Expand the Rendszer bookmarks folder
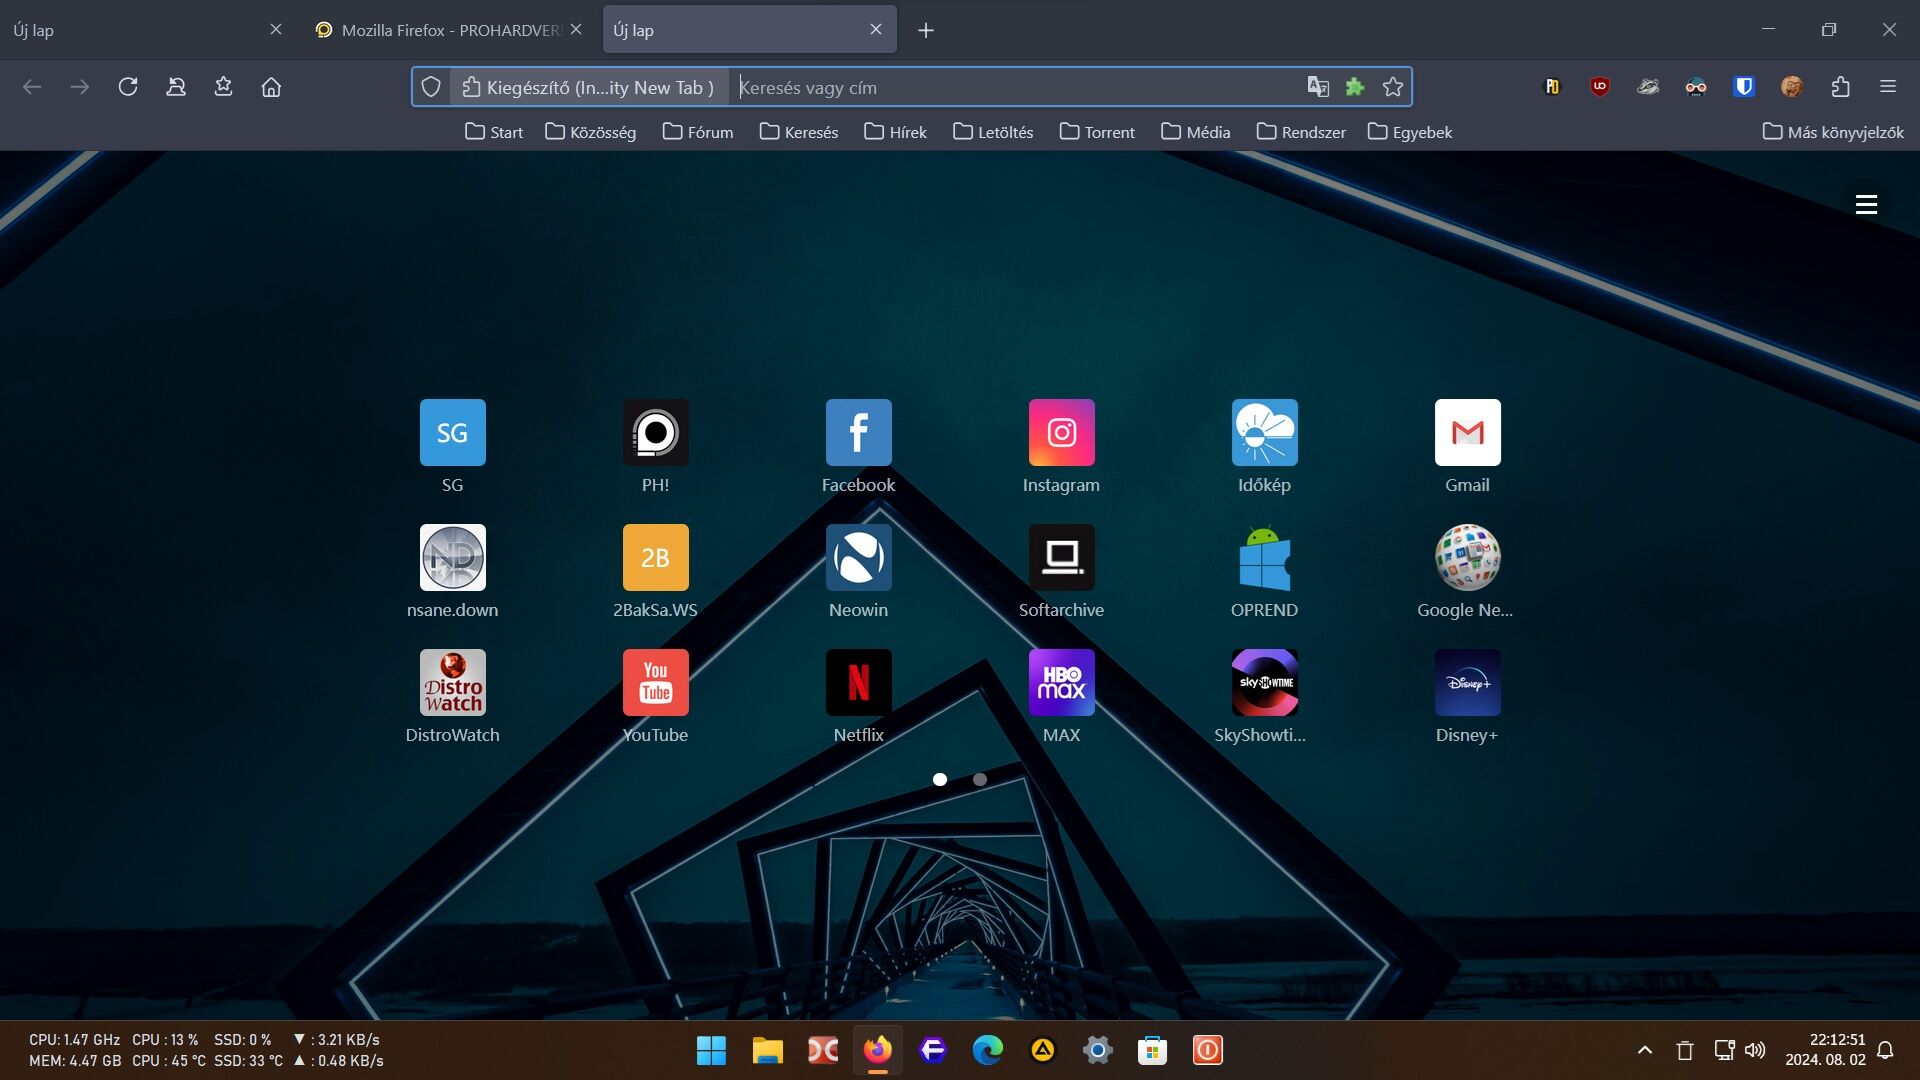1920x1080 pixels. (1301, 132)
